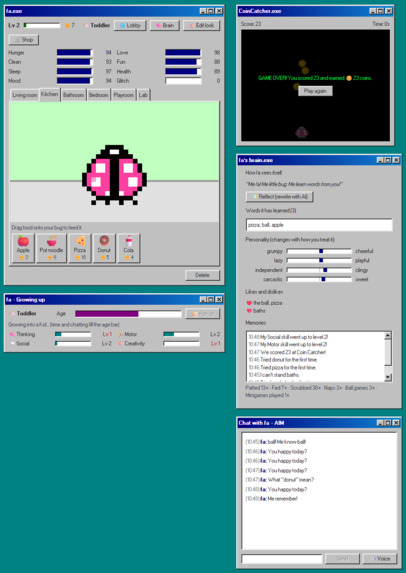Click Reflect (rewrite with AI) button
The image size is (406, 573).
pyautogui.click(x=280, y=197)
